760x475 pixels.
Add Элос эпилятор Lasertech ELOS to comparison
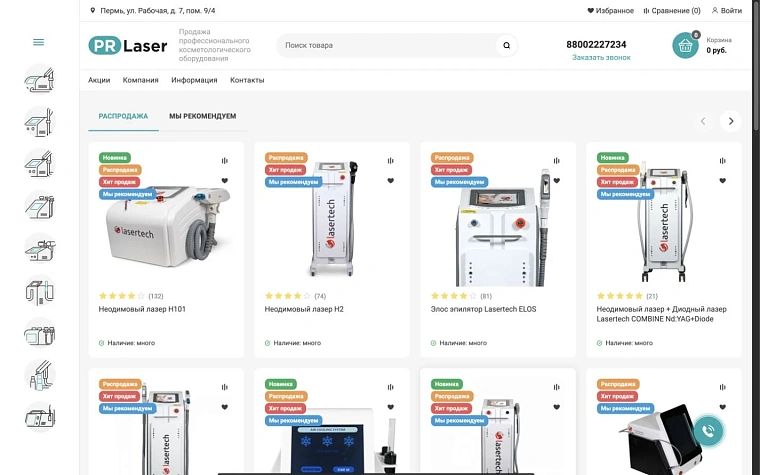[x=556, y=160]
